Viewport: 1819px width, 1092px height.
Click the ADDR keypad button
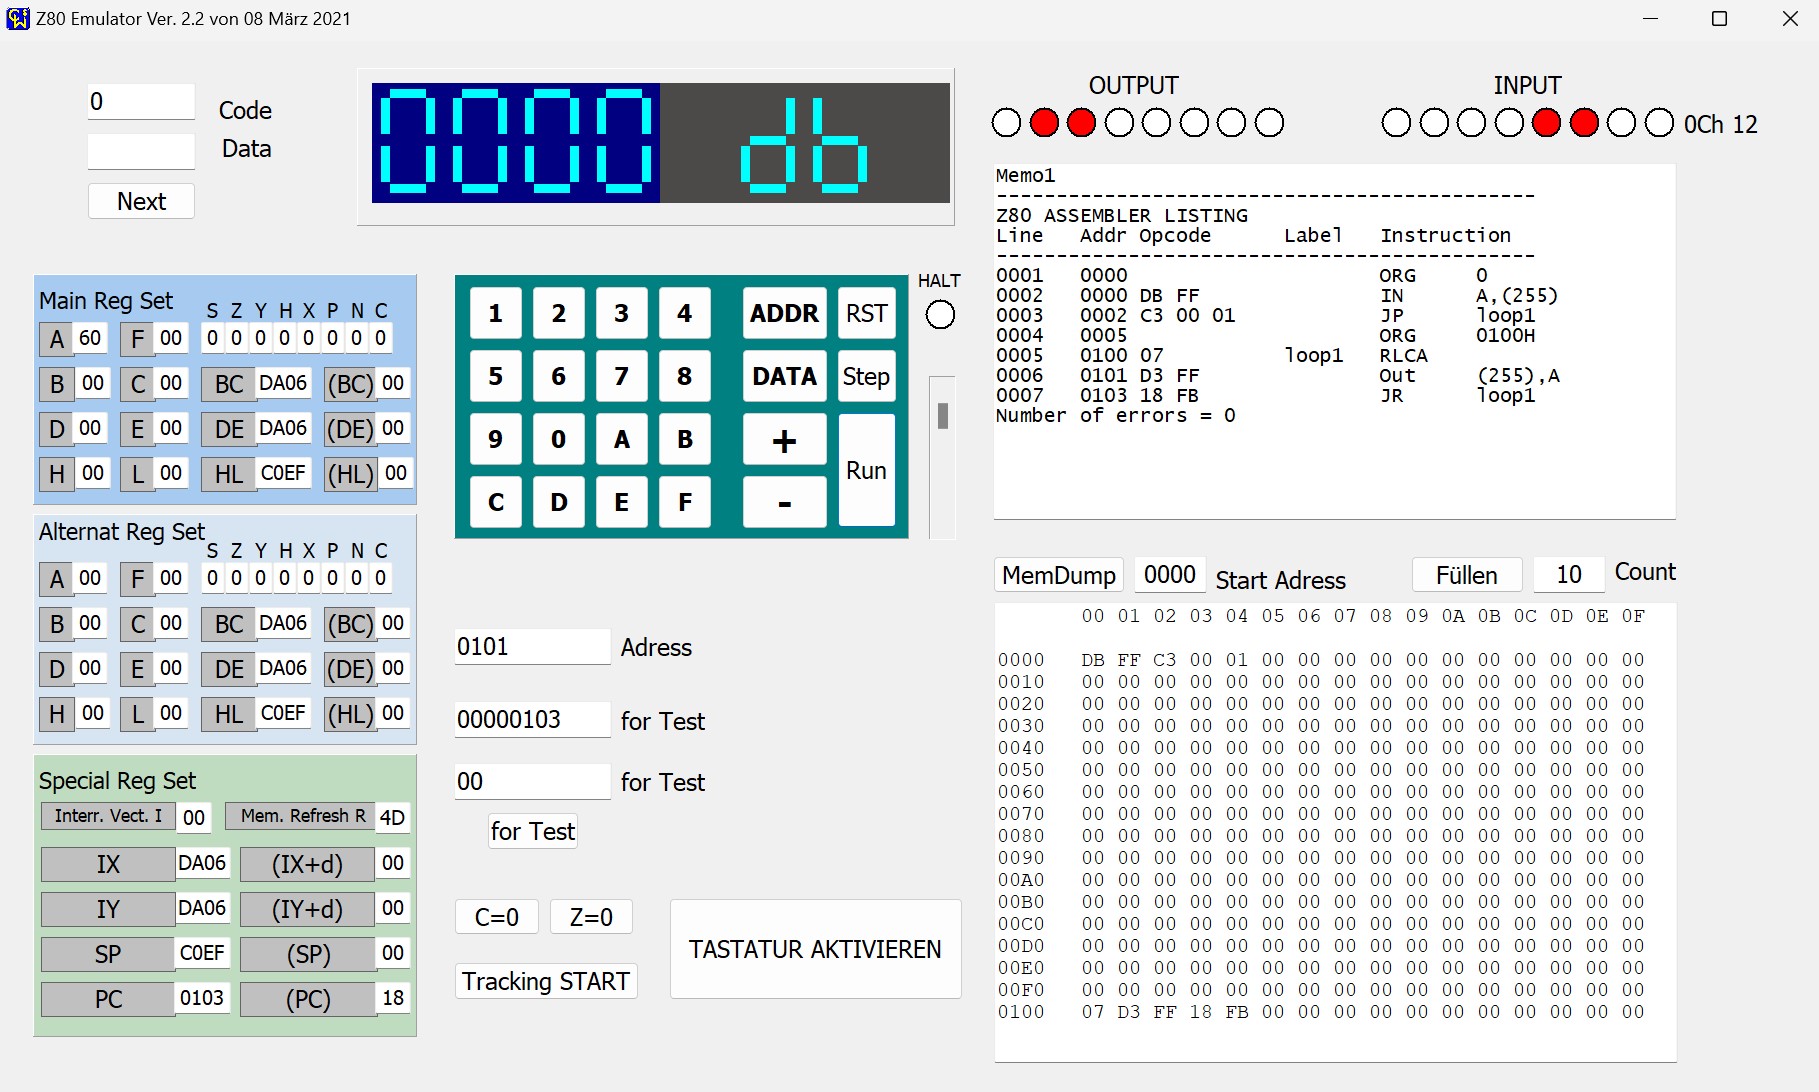click(x=784, y=313)
